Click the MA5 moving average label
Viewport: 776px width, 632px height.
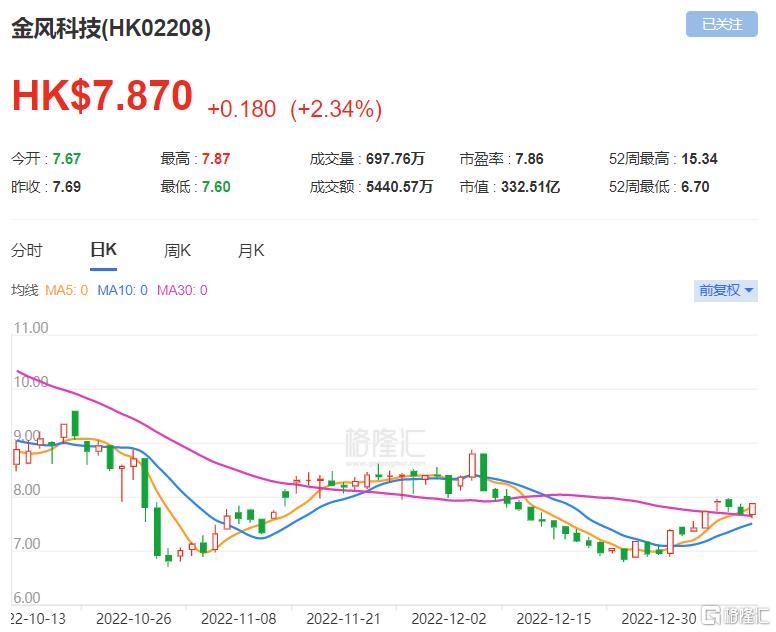[x=66, y=290]
